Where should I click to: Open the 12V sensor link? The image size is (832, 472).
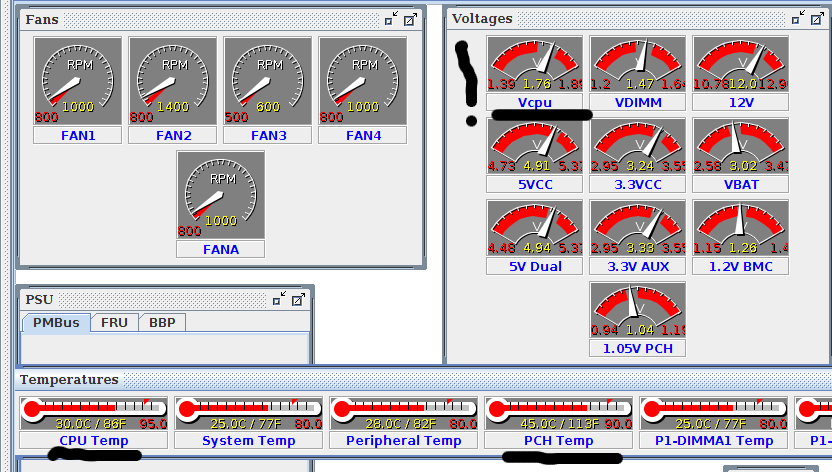tap(740, 102)
